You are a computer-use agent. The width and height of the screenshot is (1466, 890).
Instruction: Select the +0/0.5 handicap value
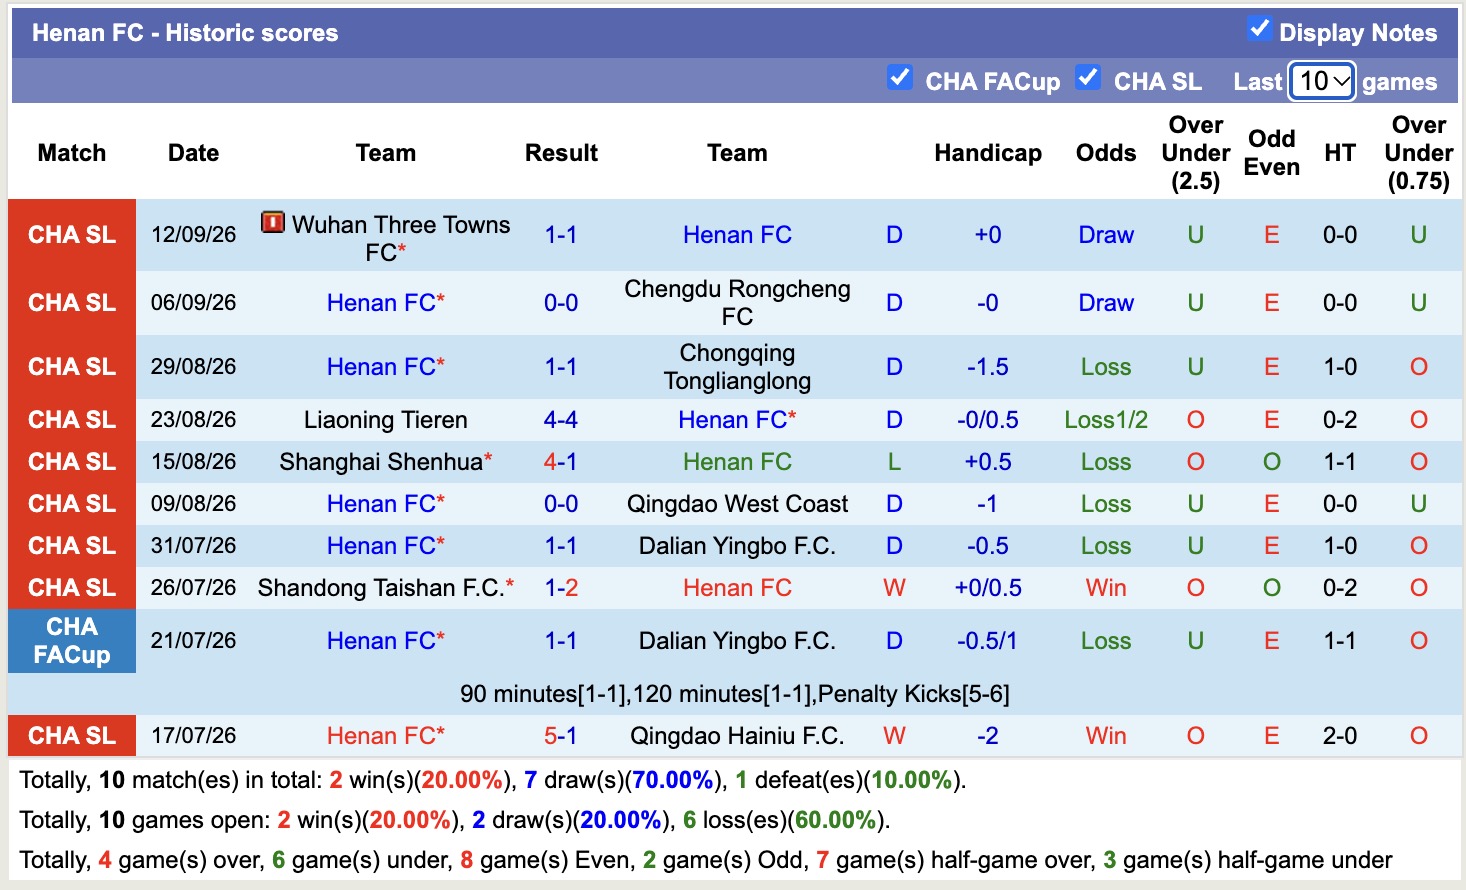[x=988, y=588]
